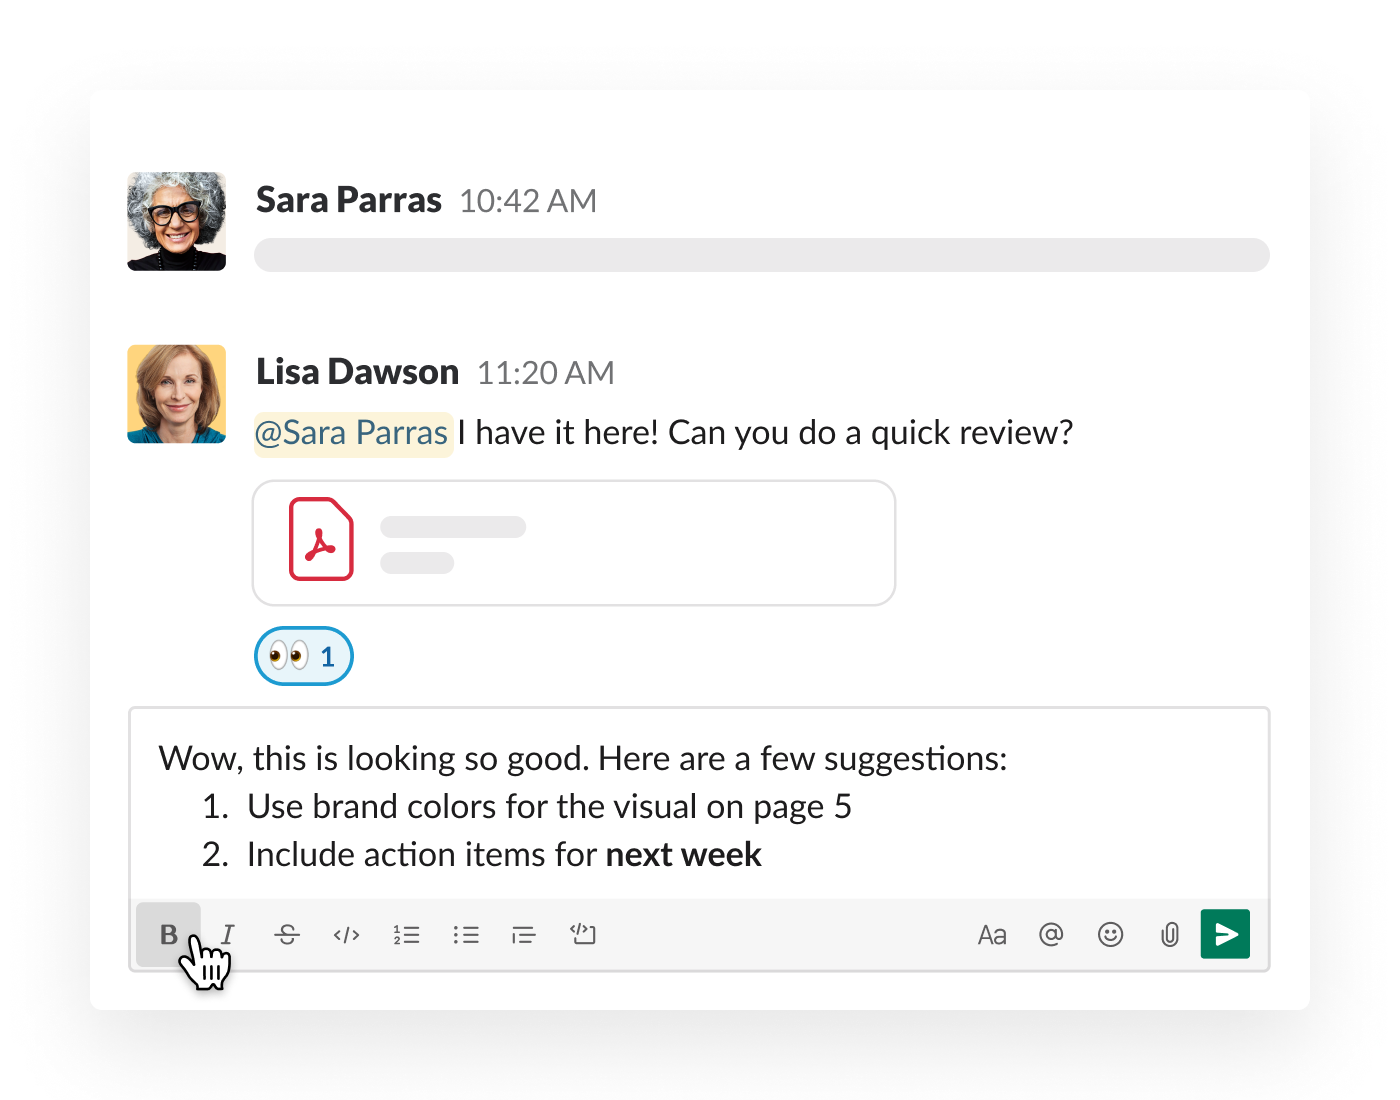Image resolution: width=1400 pixels, height=1100 pixels.
Task: Apply inline code formatting
Action: pyautogui.click(x=346, y=935)
